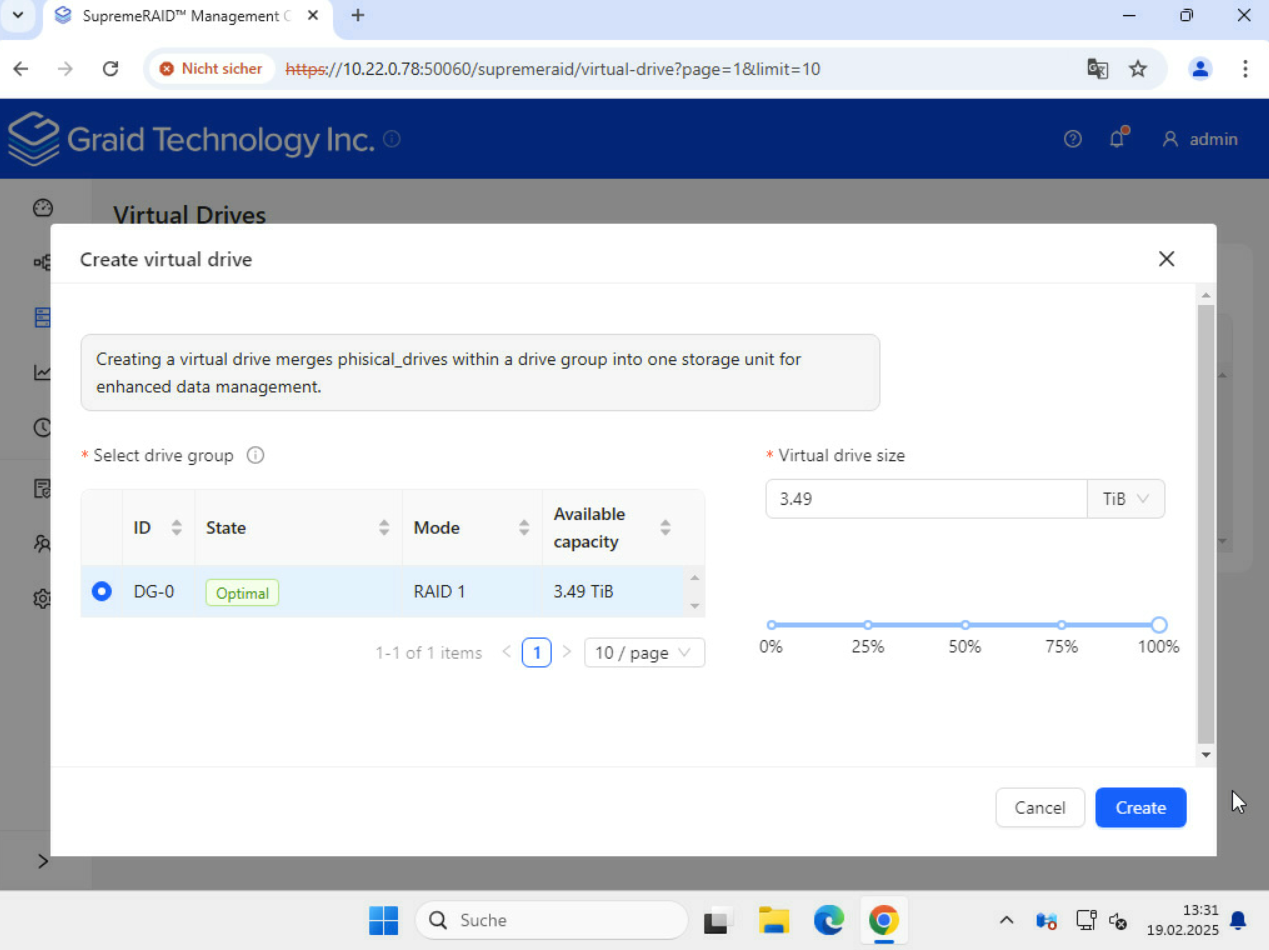Viewport: 1269px width, 950px height.
Task: Click the Optimal state tag
Action: 242,593
